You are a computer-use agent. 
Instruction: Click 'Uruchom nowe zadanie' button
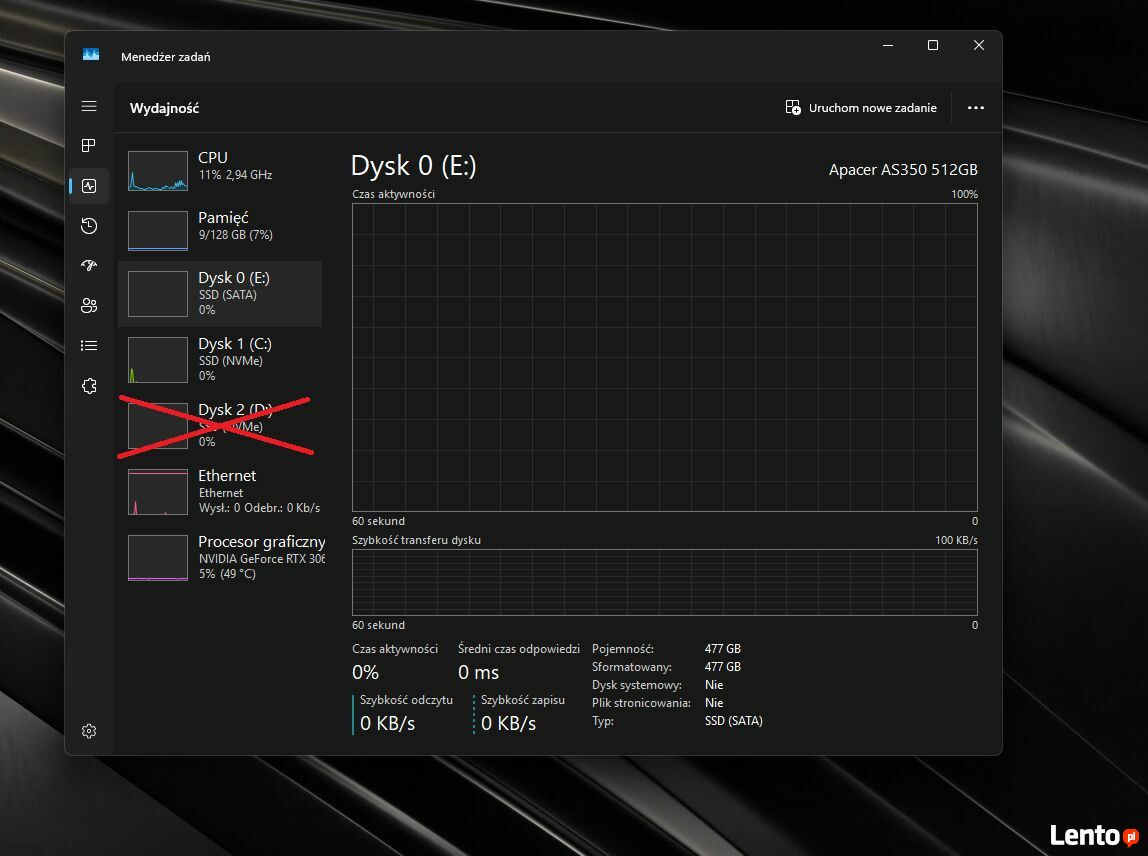coord(861,108)
